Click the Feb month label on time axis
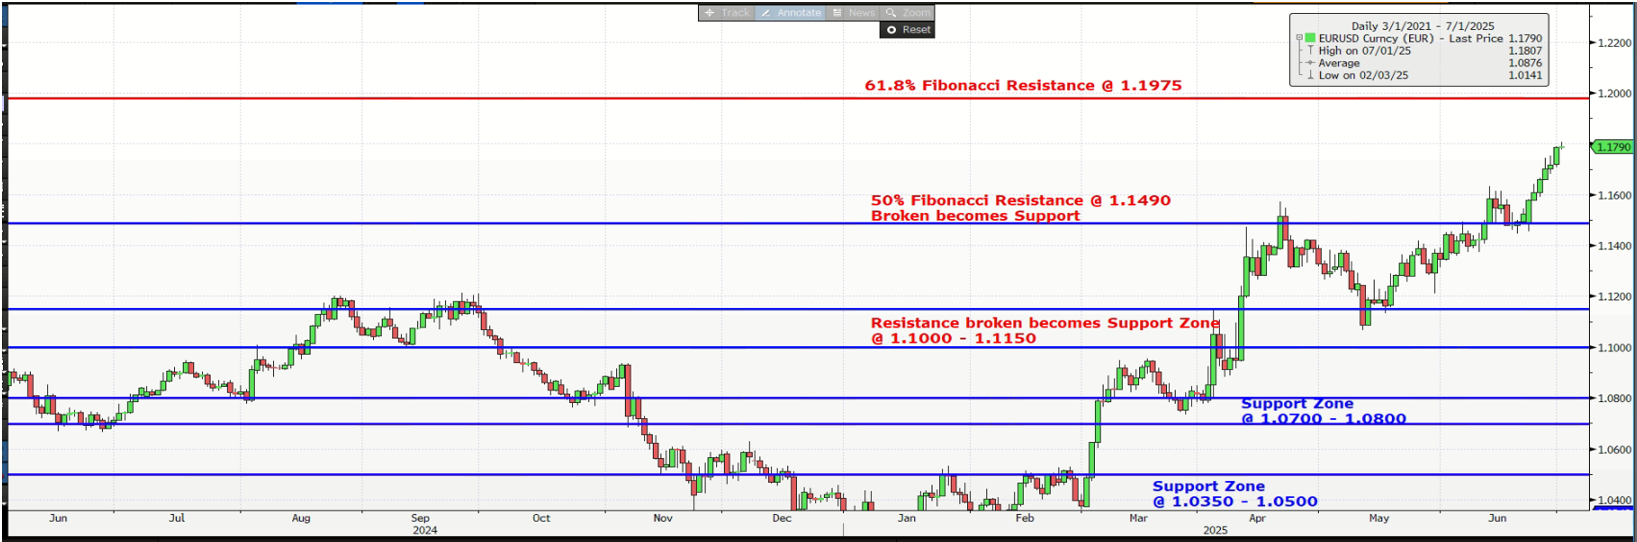 pos(1025,518)
